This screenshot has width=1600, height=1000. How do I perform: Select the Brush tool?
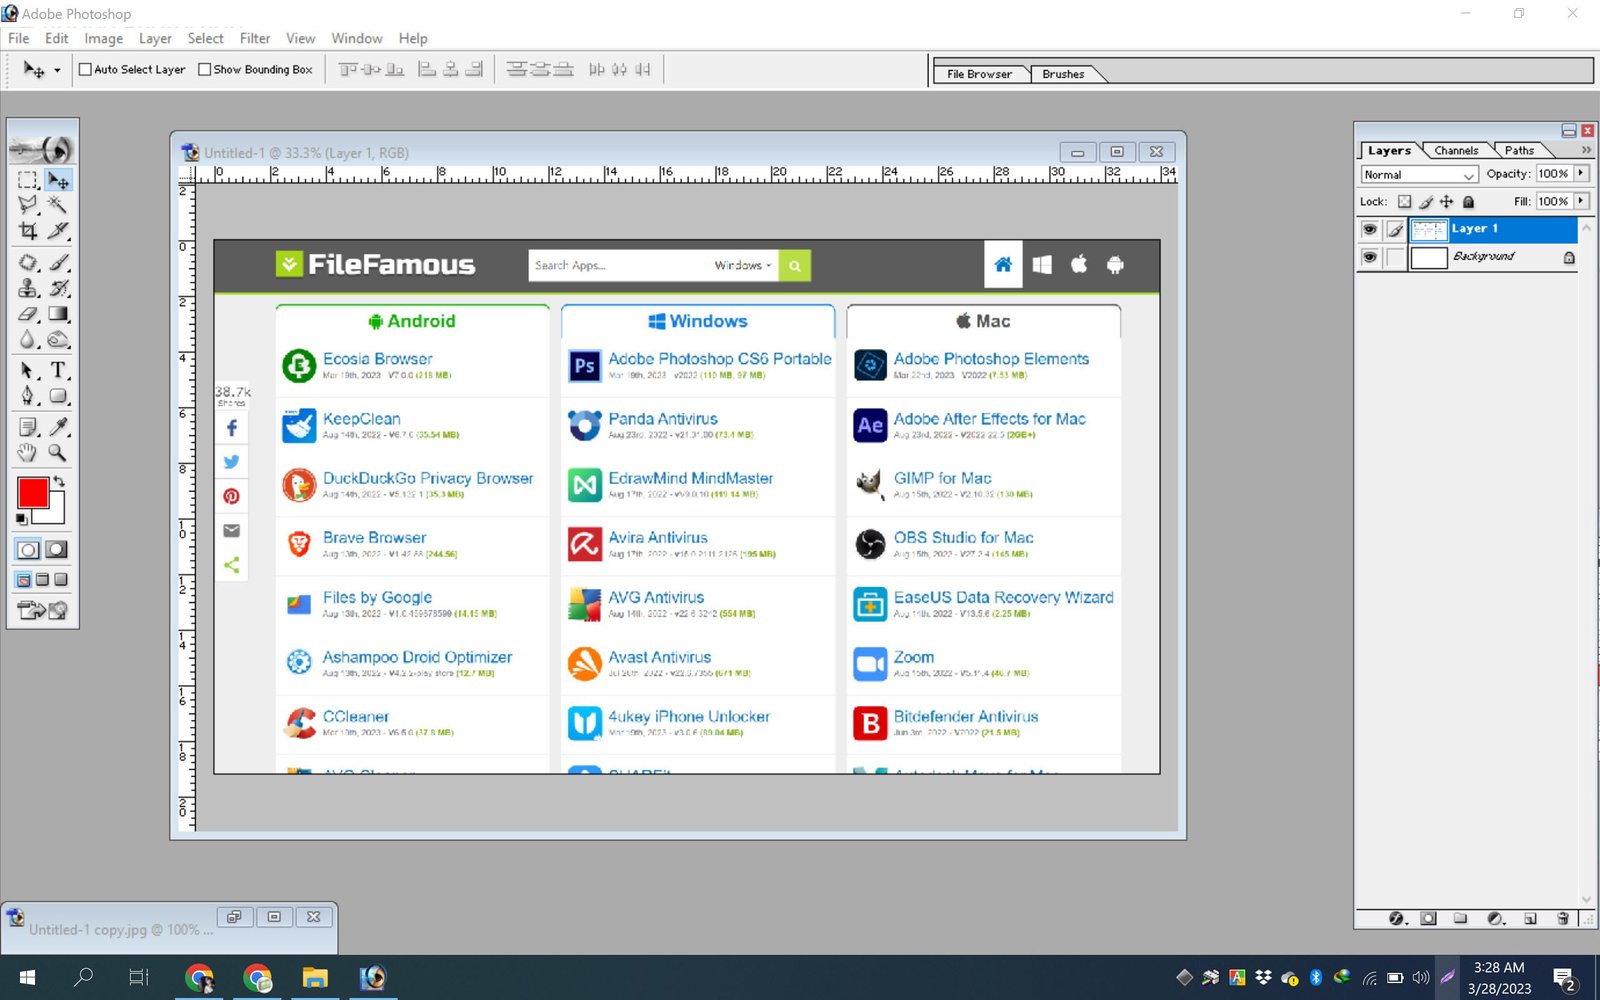click(58, 263)
